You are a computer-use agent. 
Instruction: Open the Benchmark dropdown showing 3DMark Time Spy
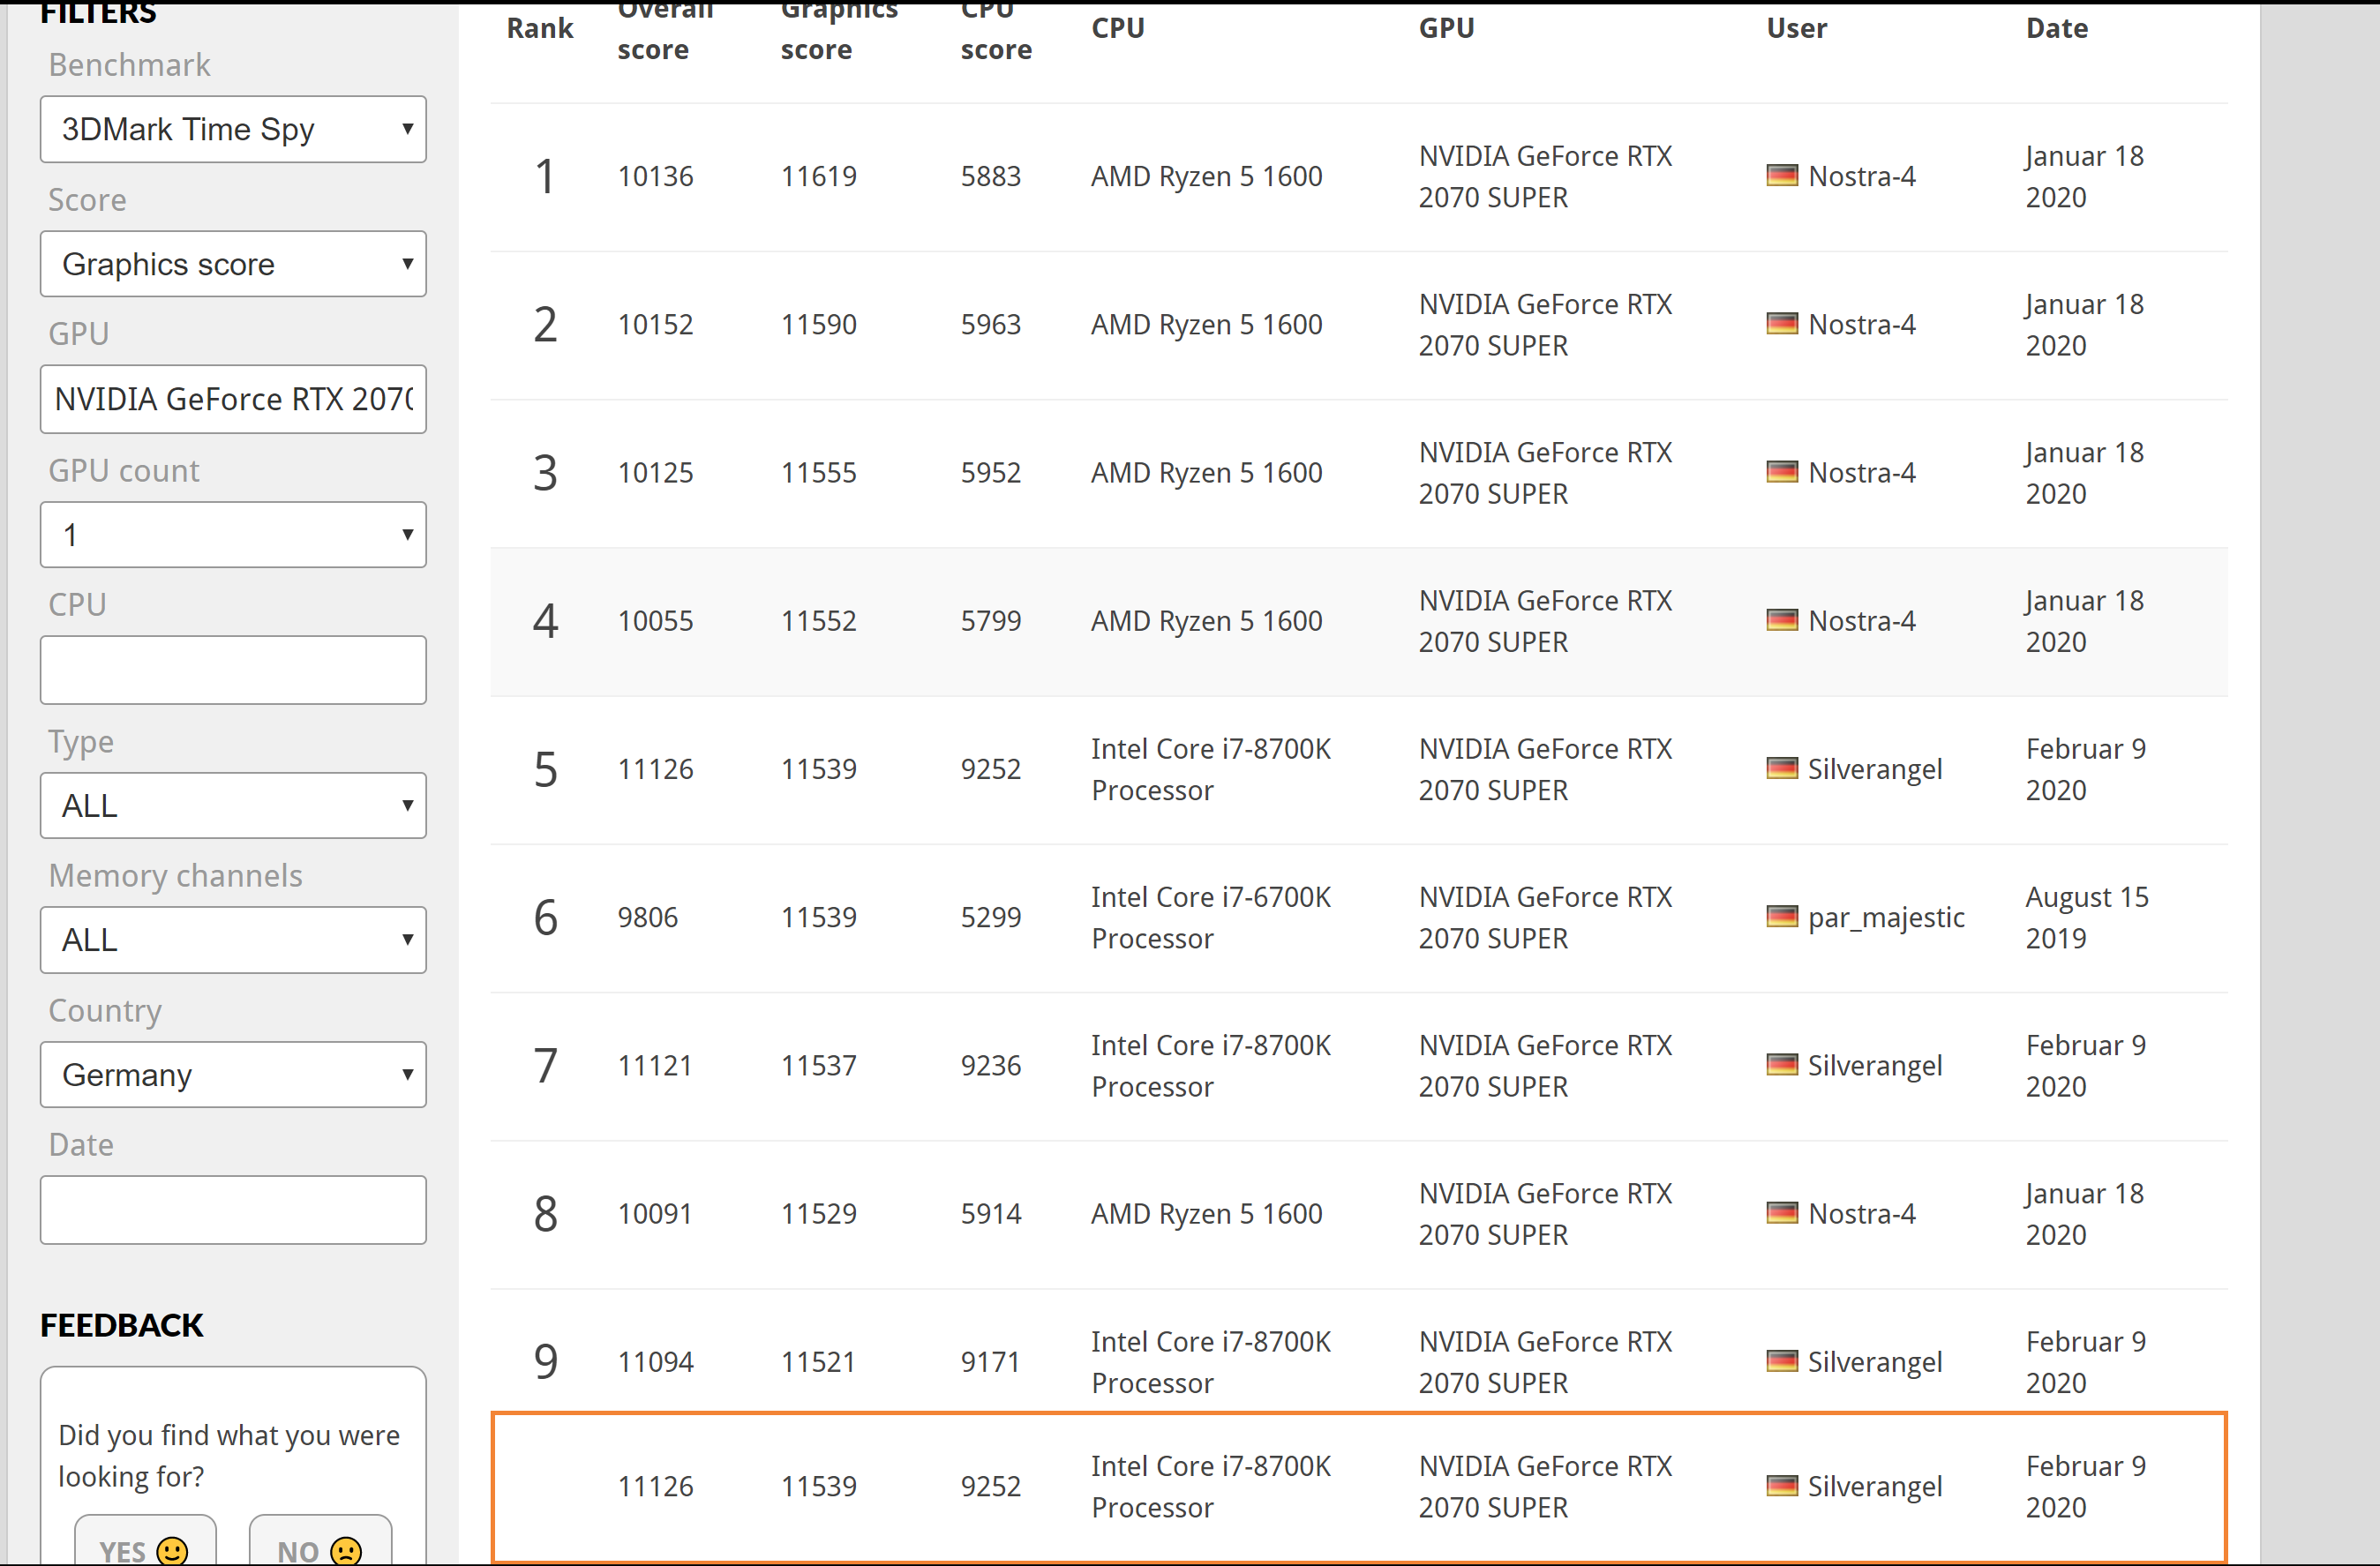(233, 129)
